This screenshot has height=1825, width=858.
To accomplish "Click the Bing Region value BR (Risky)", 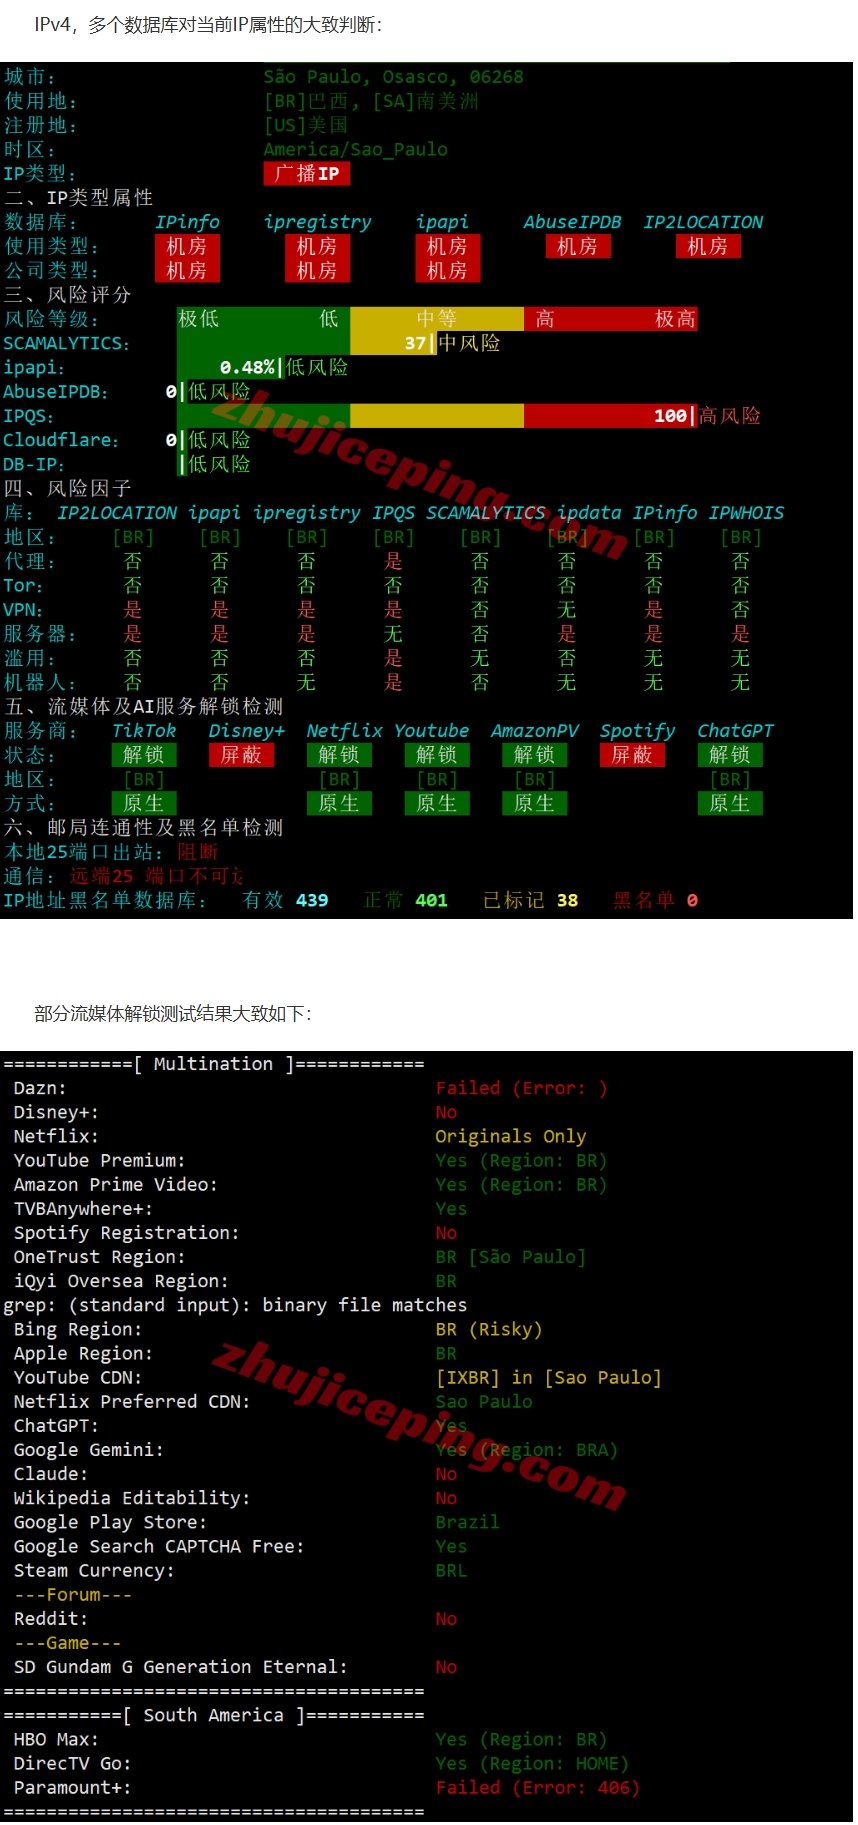I will [489, 1329].
